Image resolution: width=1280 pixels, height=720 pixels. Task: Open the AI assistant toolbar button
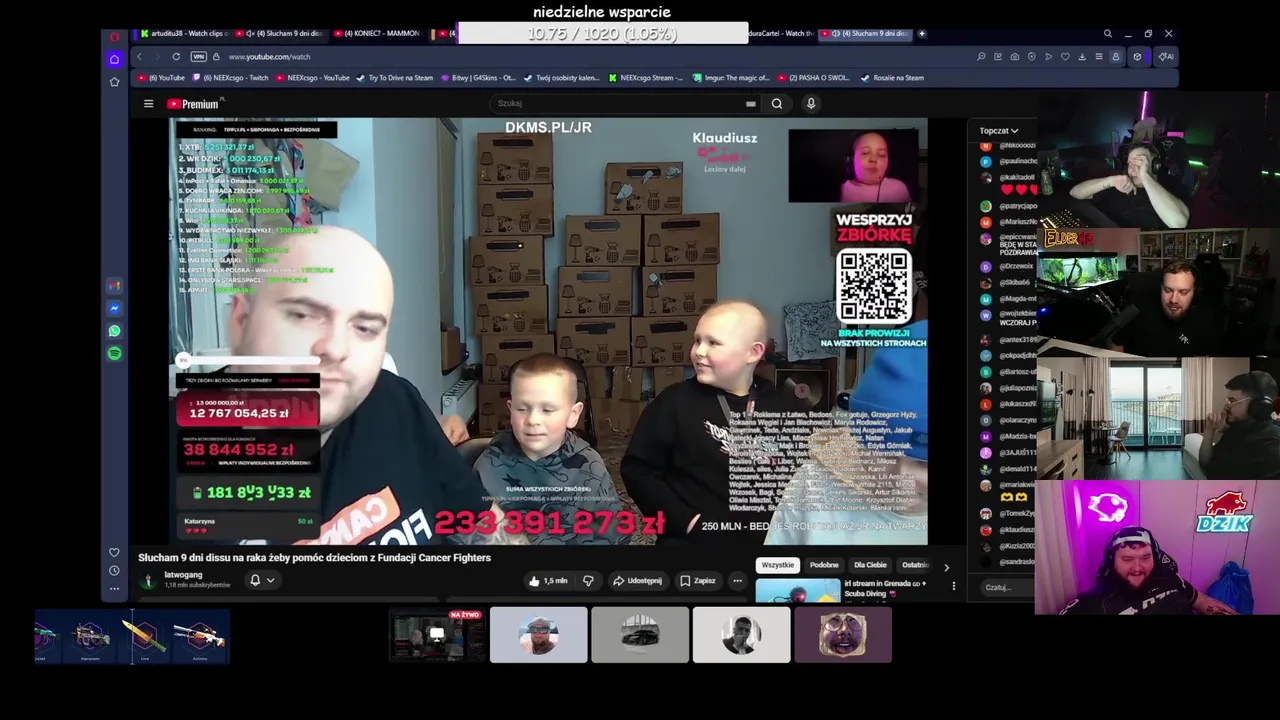click(1166, 57)
